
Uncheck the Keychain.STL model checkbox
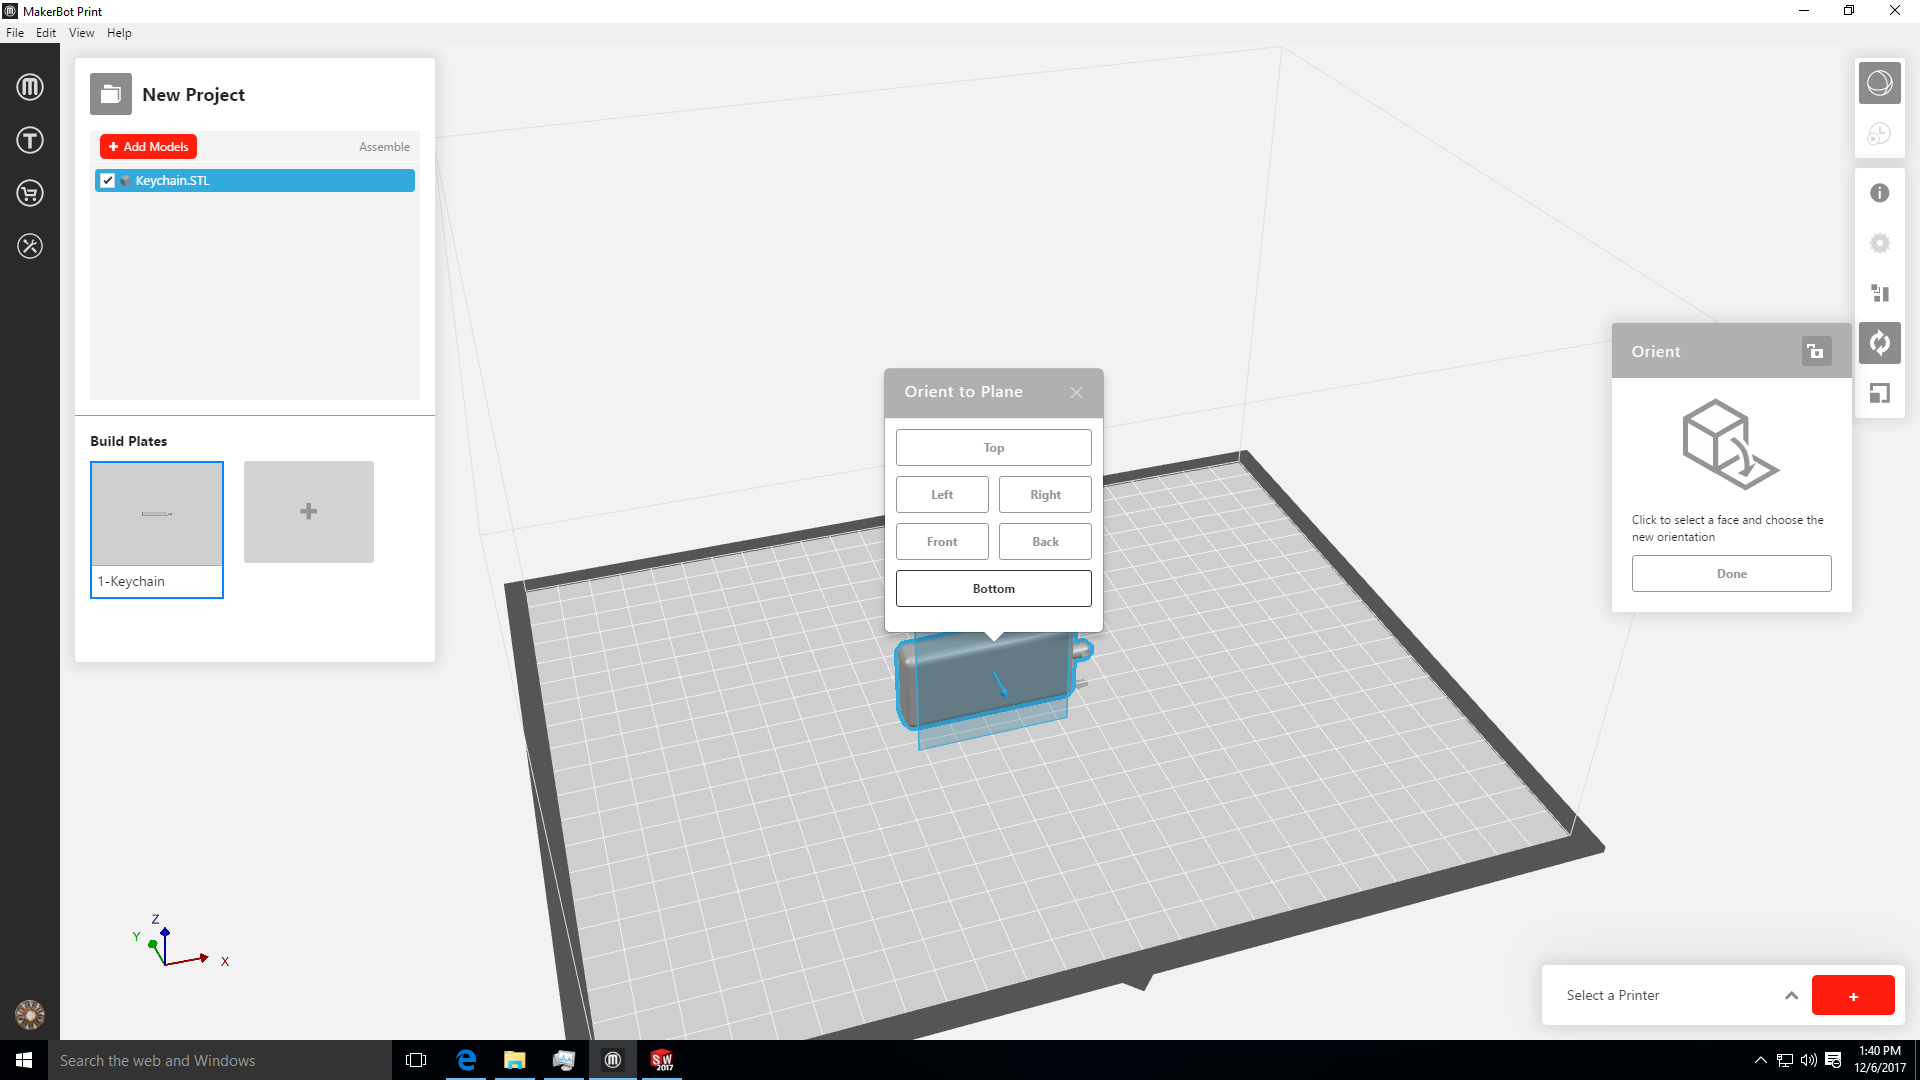coord(108,180)
